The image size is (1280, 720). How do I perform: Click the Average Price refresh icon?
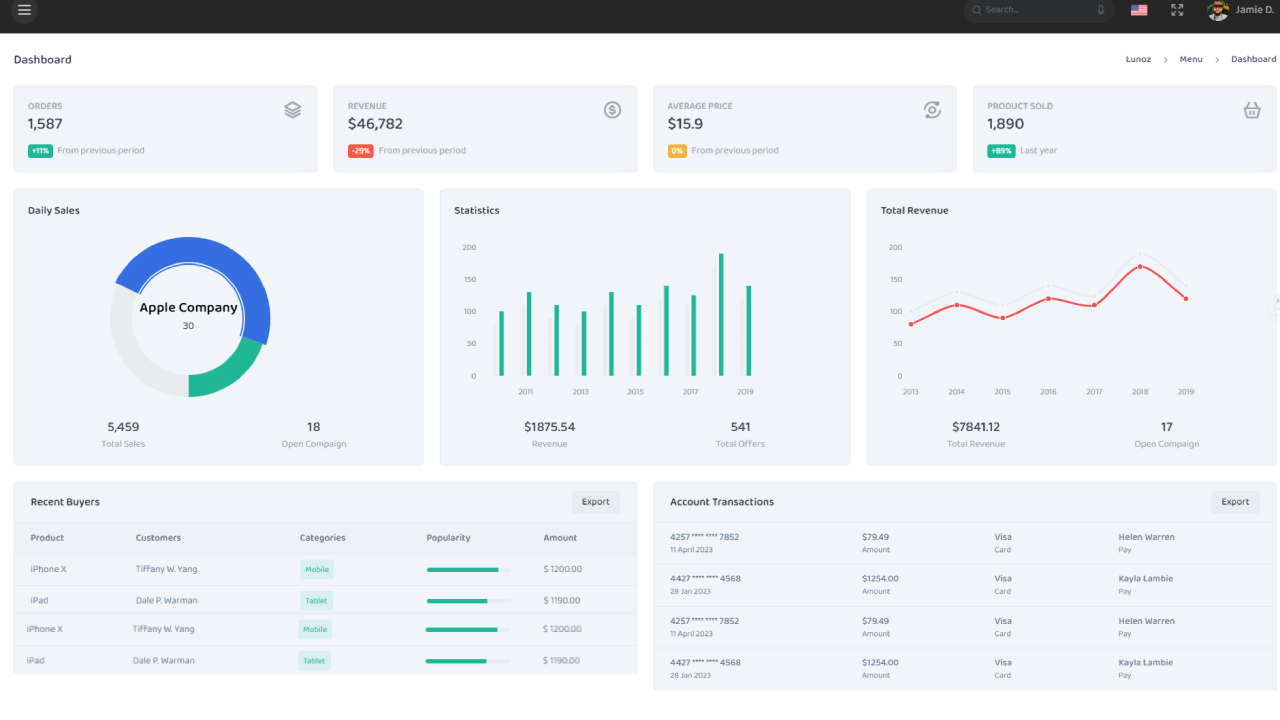(x=932, y=110)
